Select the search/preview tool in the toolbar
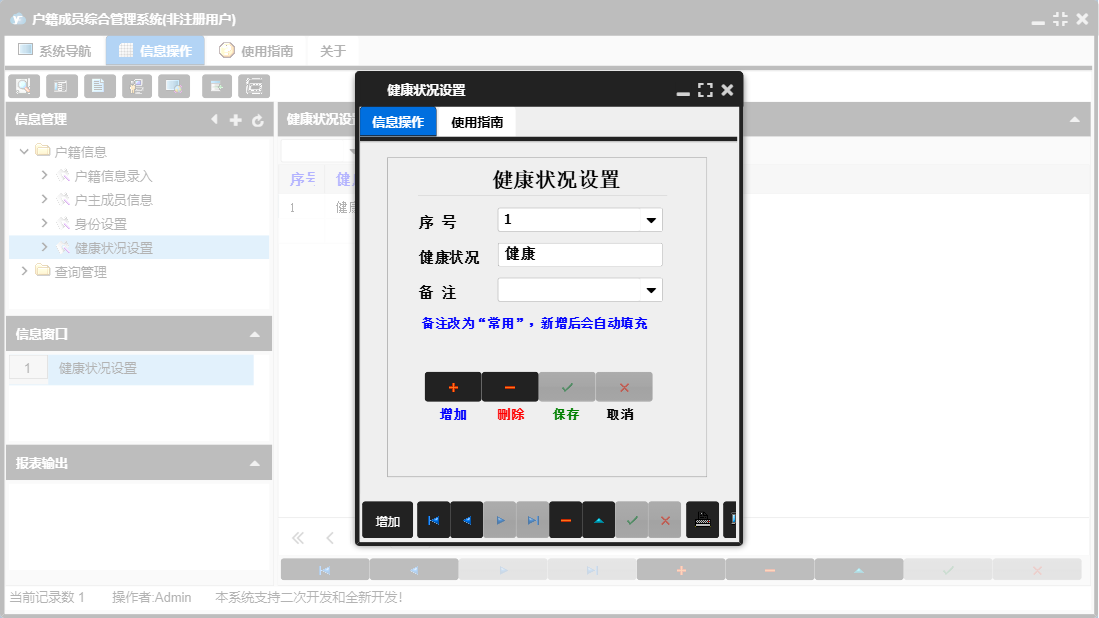1099x618 pixels. click(23, 86)
